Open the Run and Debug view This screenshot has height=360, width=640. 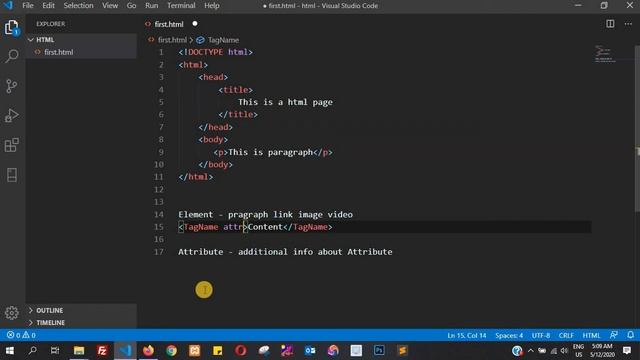coord(12,116)
